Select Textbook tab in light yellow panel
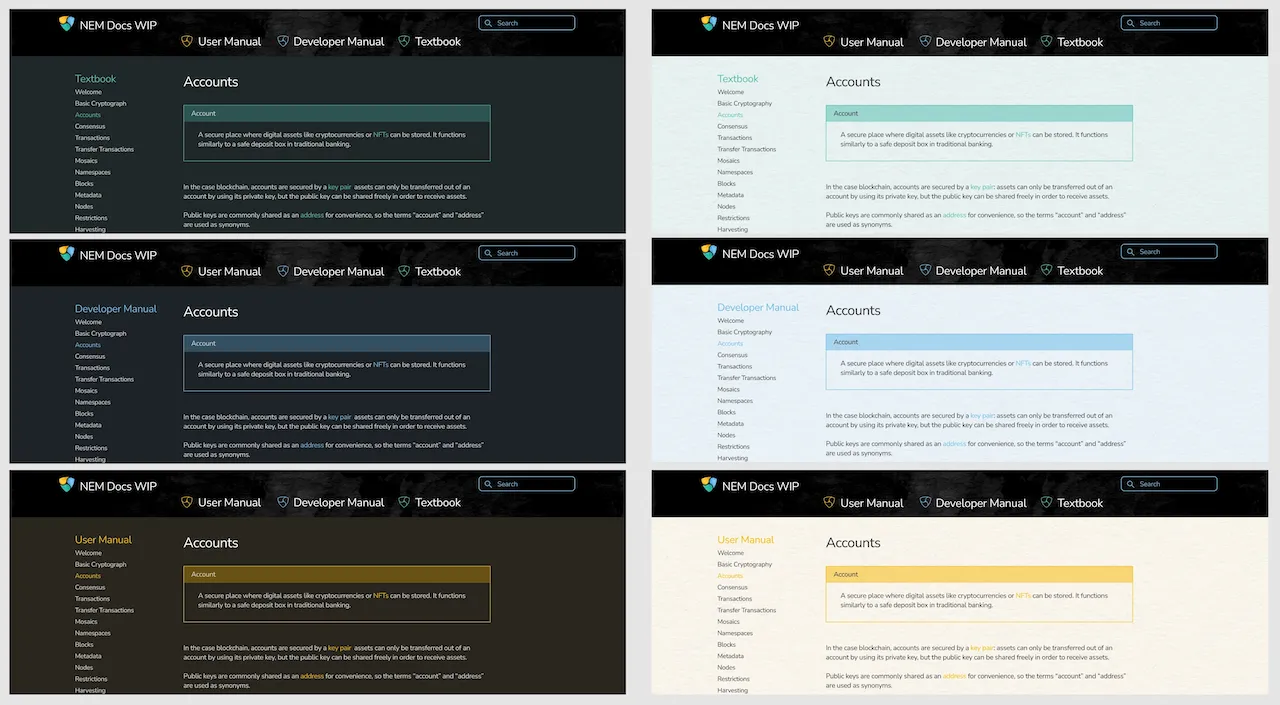 point(1080,503)
